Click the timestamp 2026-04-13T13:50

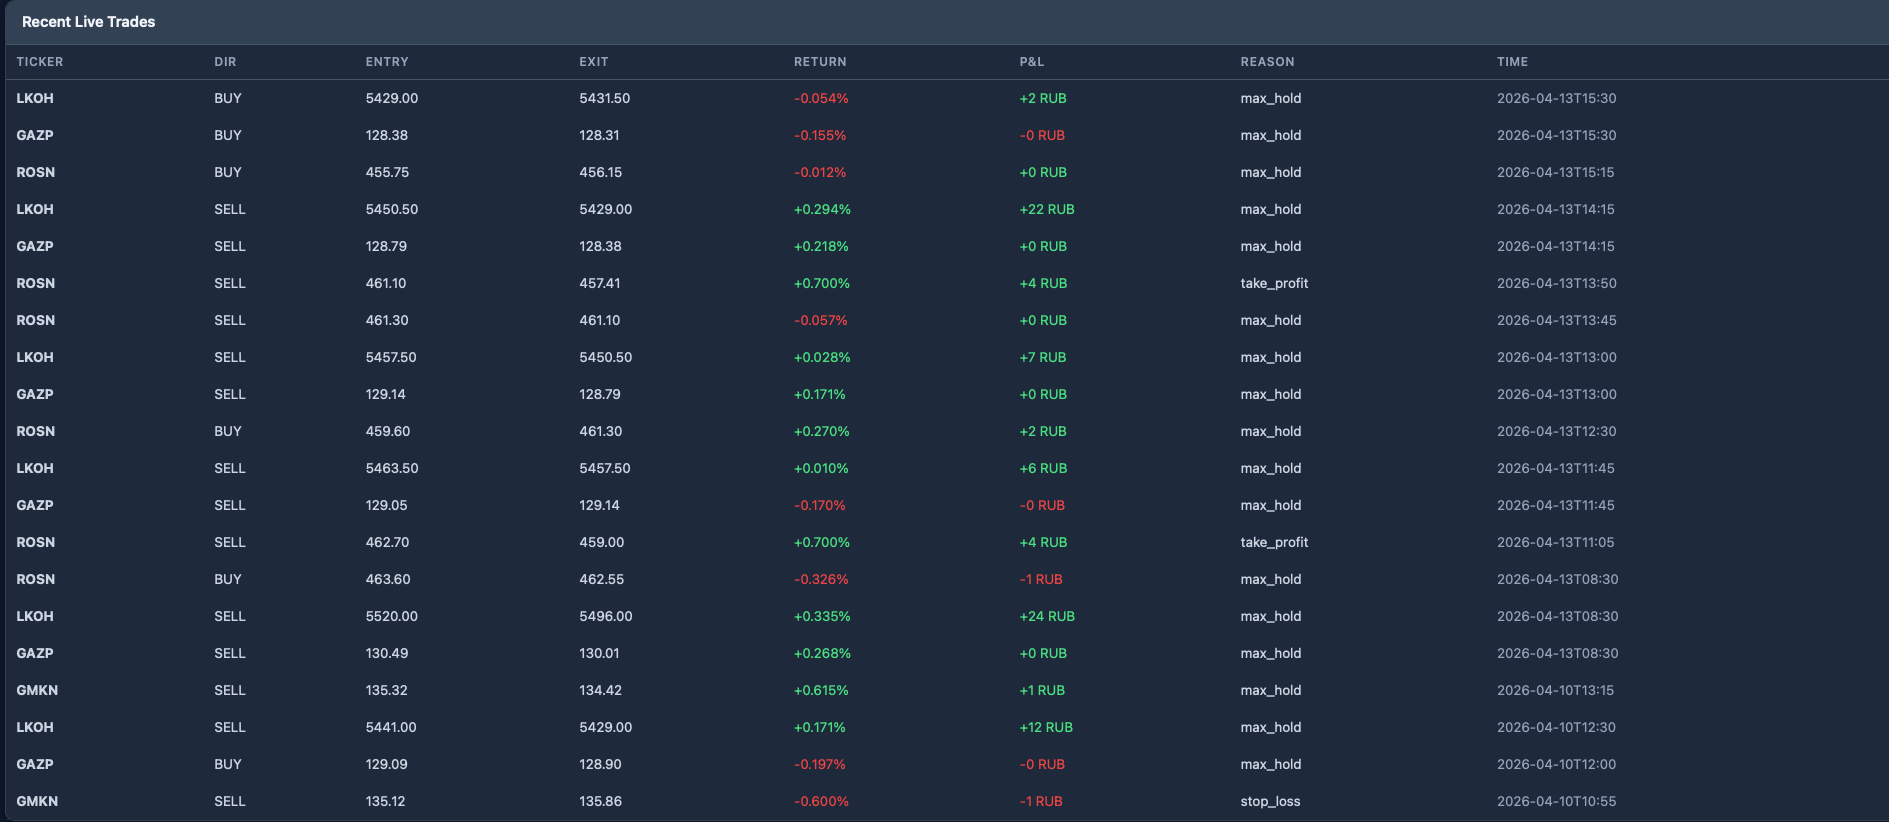tap(1557, 284)
